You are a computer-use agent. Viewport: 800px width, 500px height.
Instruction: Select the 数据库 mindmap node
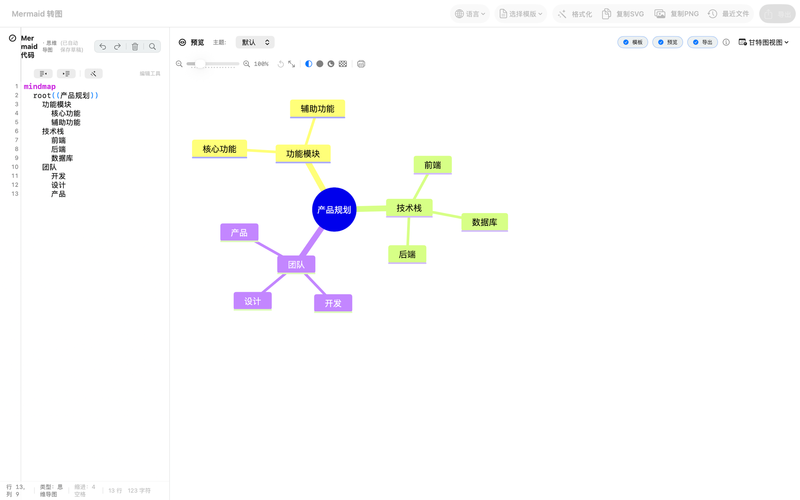pos(485,222)
